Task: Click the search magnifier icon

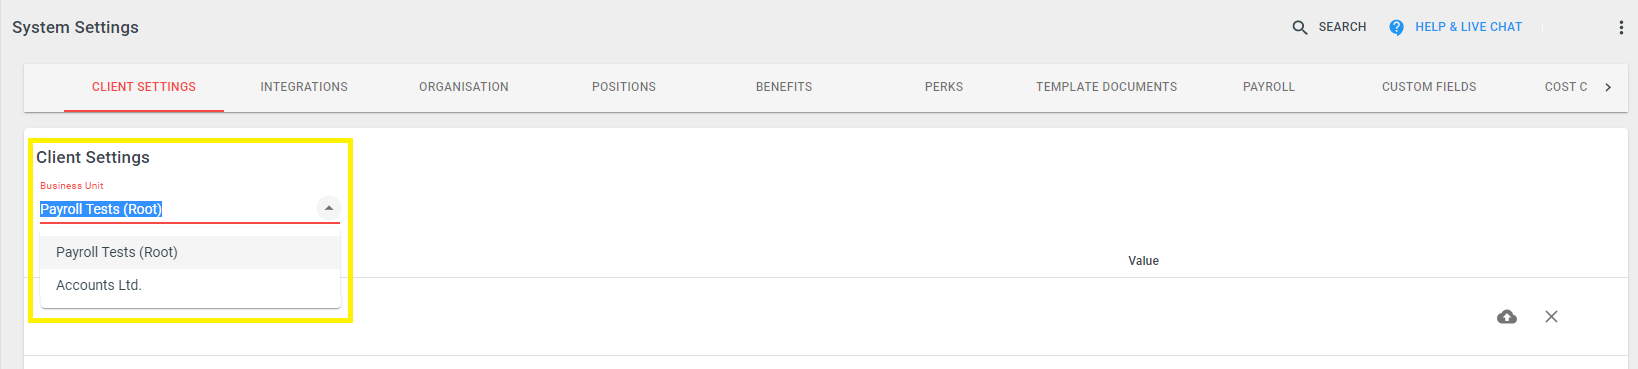Action: (1299, 28)
